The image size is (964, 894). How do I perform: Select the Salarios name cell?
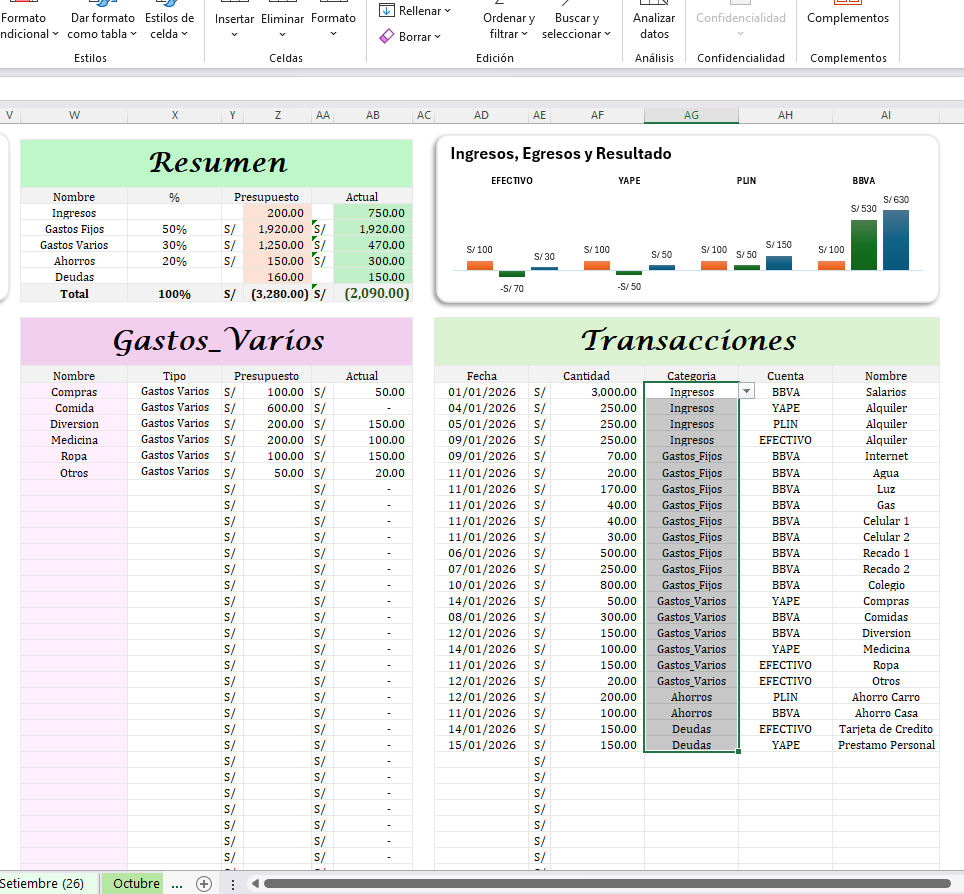pos(885,392)
